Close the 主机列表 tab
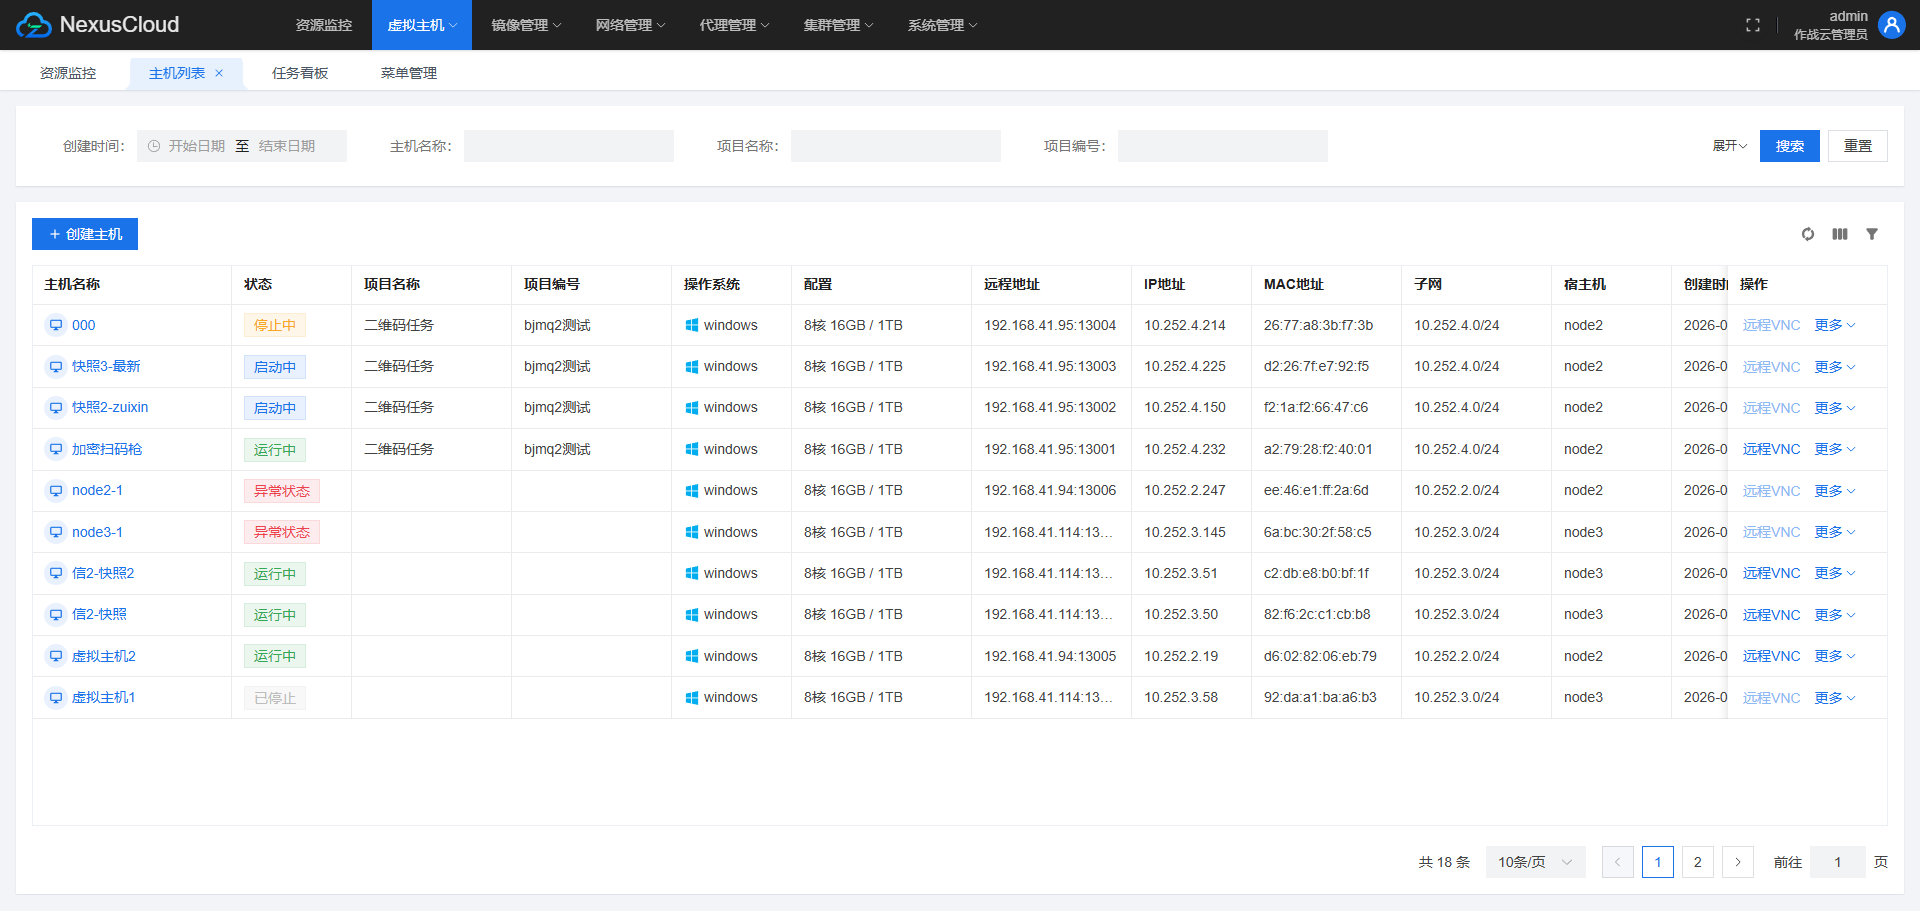 [x=219, y=73]
